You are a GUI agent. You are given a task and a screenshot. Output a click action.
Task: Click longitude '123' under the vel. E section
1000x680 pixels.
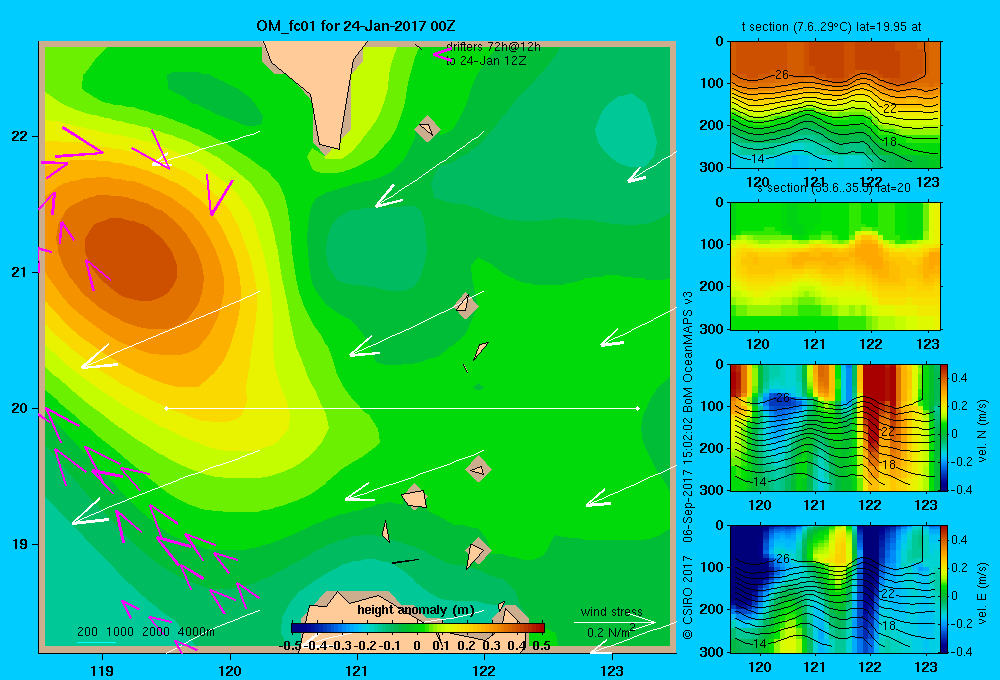[x=926, y=667]
